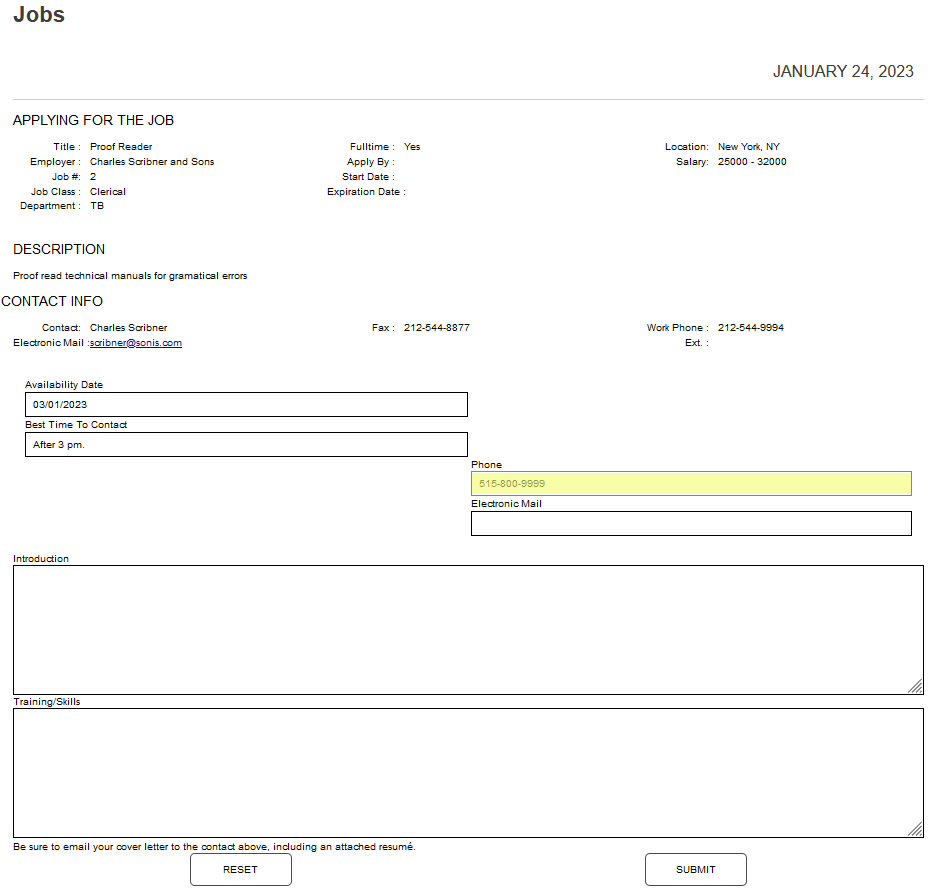Viewport: 936px width, 893px height.
Task: Click the CONTACT INFO section heading
Action: (x=52, y=300)
